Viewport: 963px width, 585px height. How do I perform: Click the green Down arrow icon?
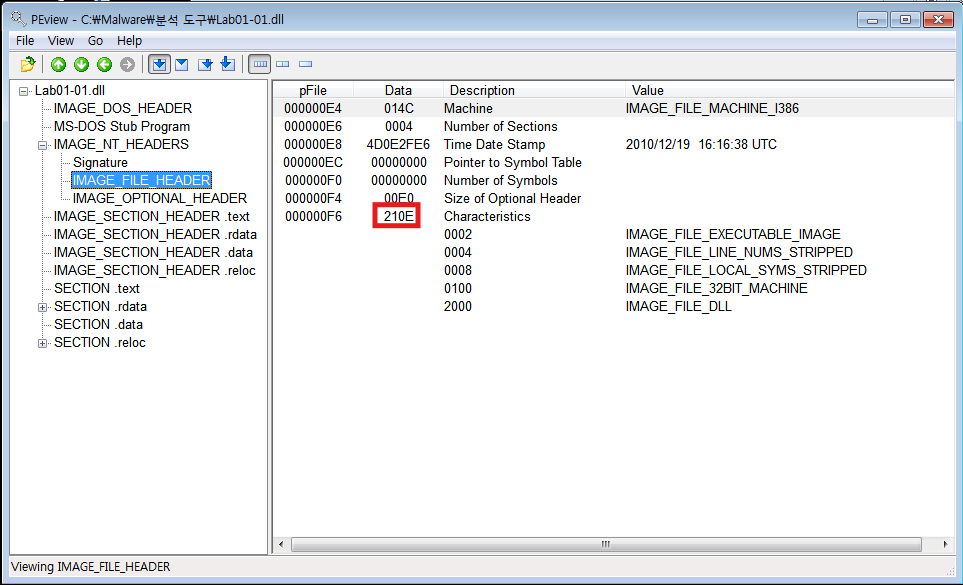[x=81, y=64]
